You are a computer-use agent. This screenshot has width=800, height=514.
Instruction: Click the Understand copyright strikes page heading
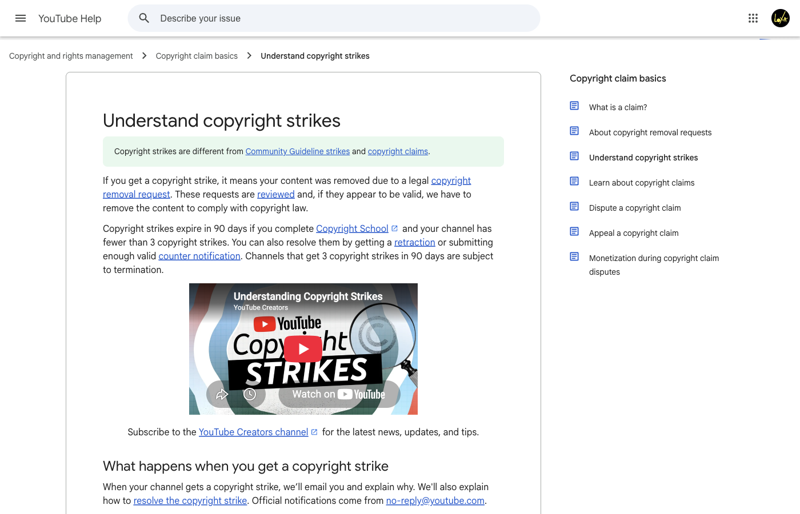coord(221,120)
